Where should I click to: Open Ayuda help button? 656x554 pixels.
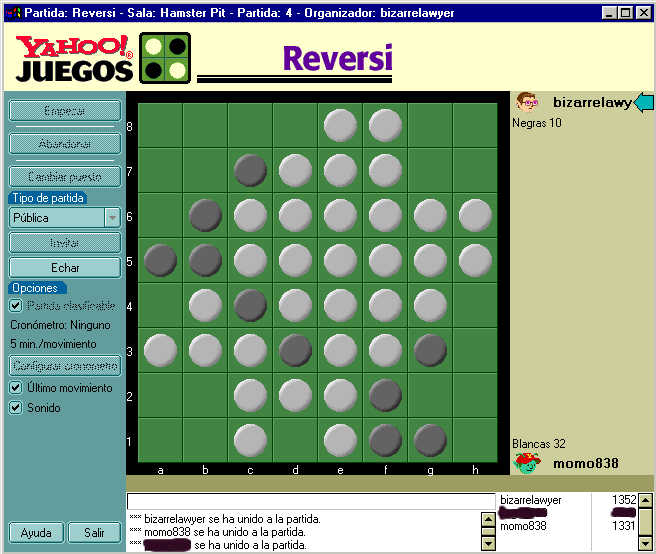coord(36,533)
